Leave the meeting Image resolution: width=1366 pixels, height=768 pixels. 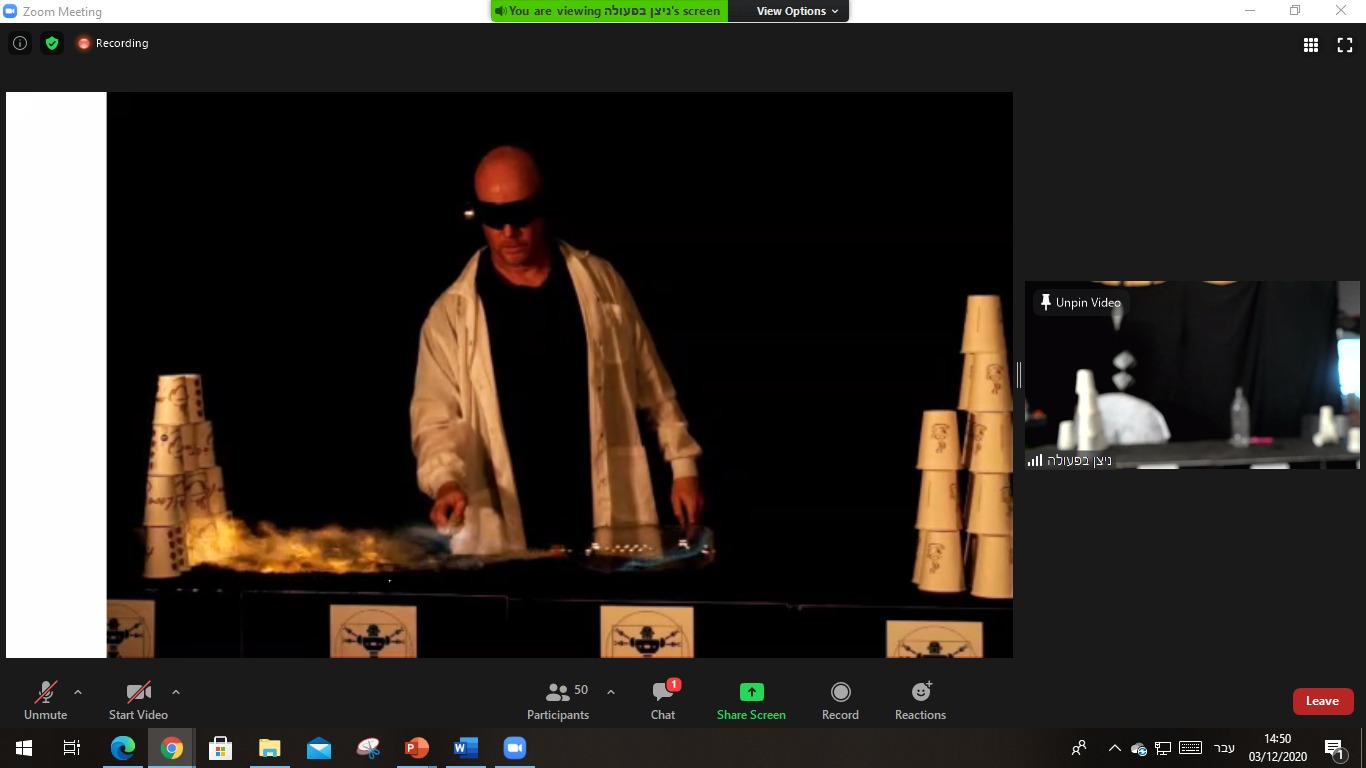pyautogui.click(x=1322, y=701)
